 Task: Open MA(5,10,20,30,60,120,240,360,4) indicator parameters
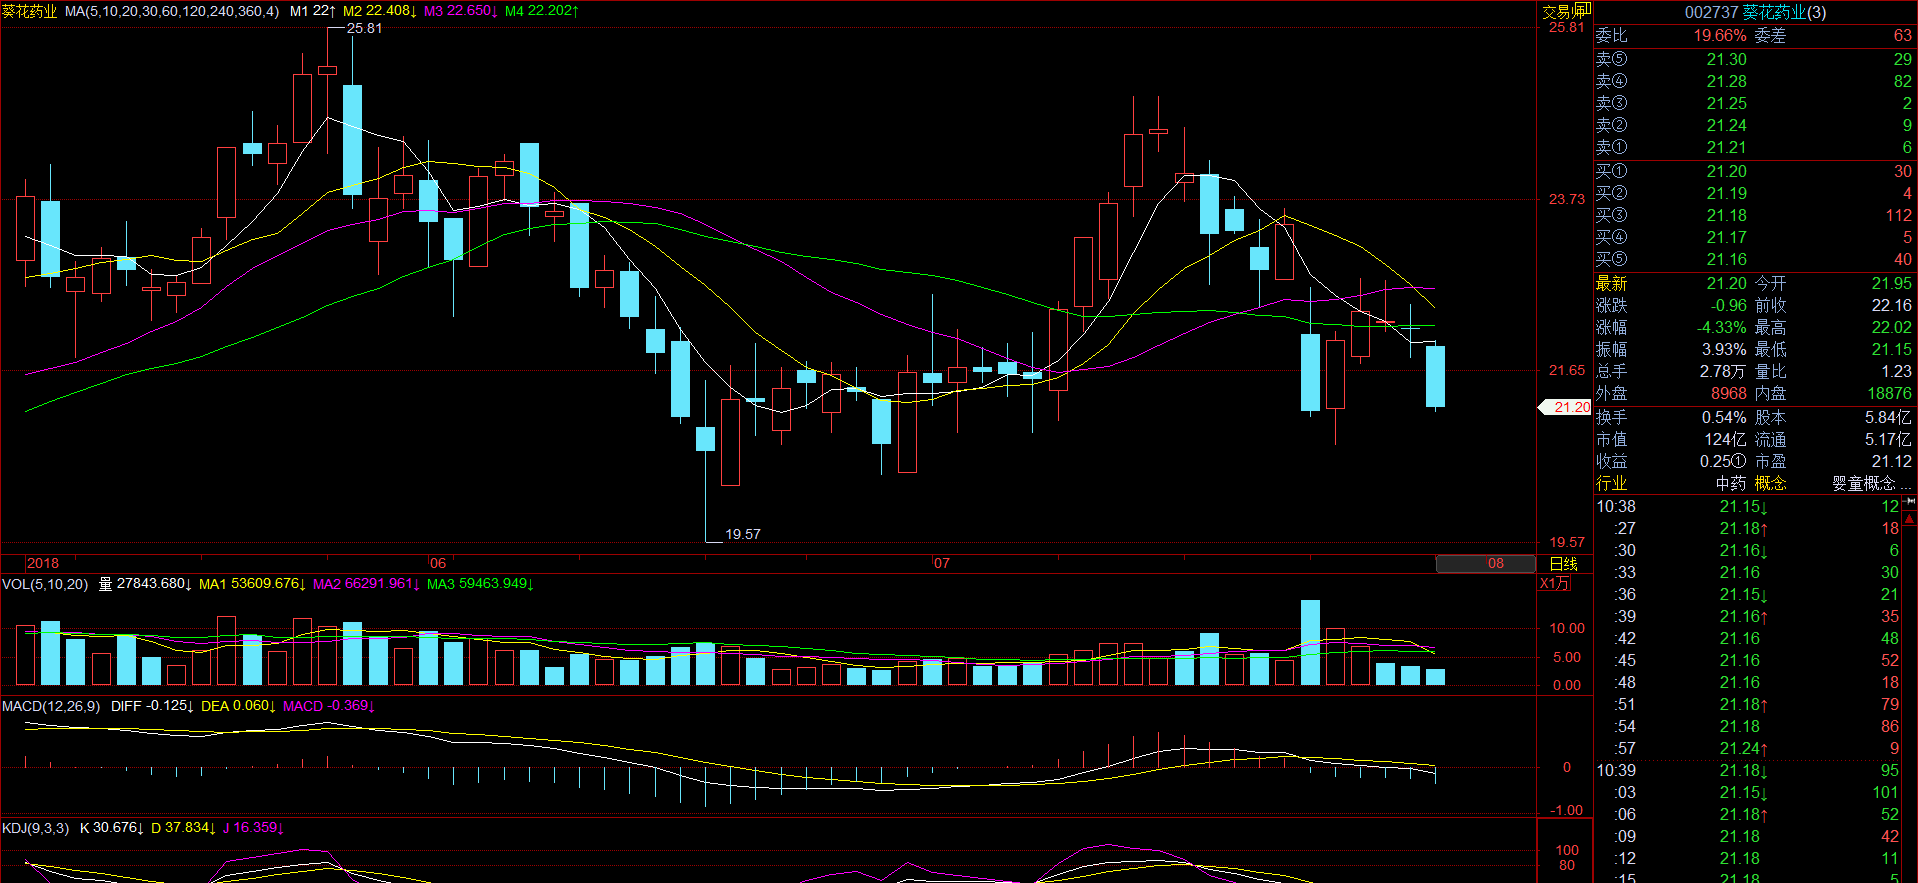pyautogui.click(x=172, y=11)
